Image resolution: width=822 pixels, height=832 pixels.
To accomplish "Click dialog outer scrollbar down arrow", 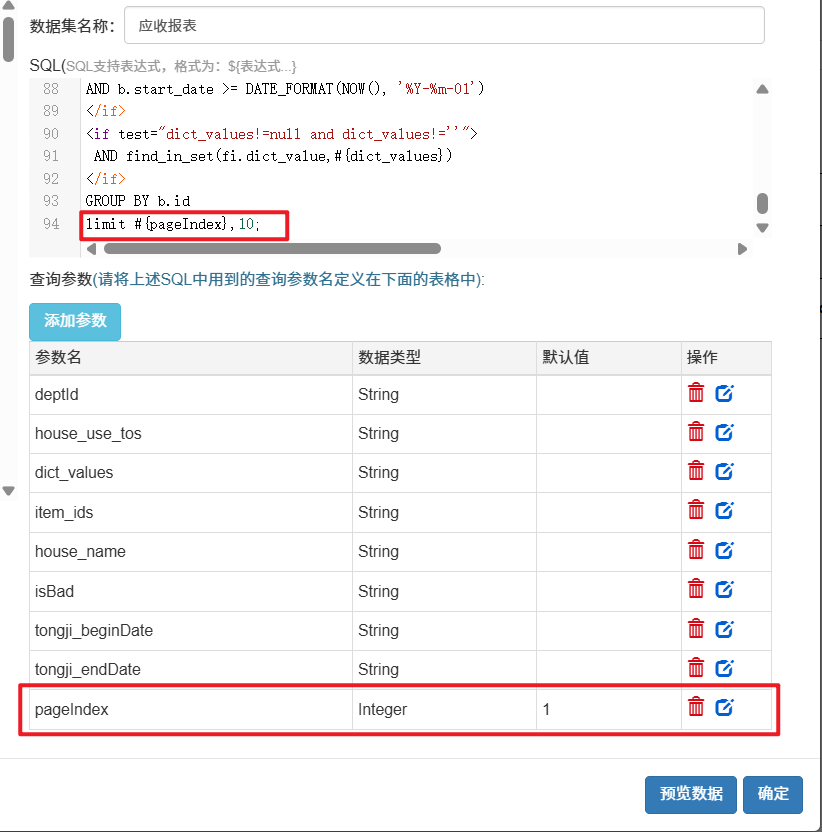I will [8, 491].
